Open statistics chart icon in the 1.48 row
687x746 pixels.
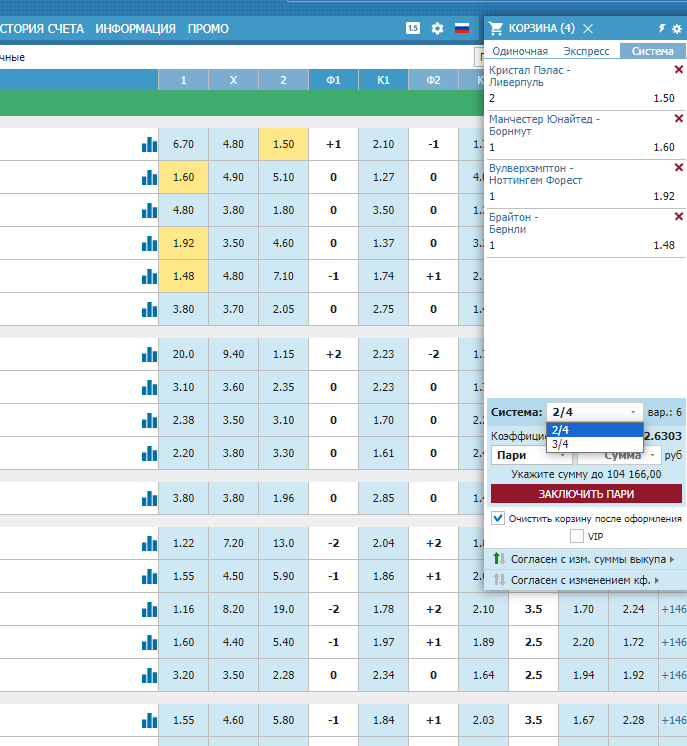coord(149,276)
